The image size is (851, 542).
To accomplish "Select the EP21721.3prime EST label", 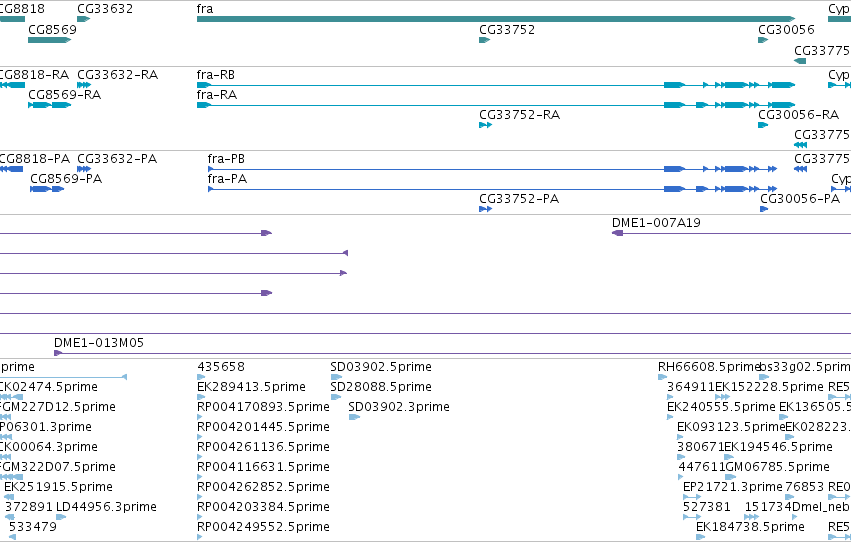I will [x=733, y=487].
